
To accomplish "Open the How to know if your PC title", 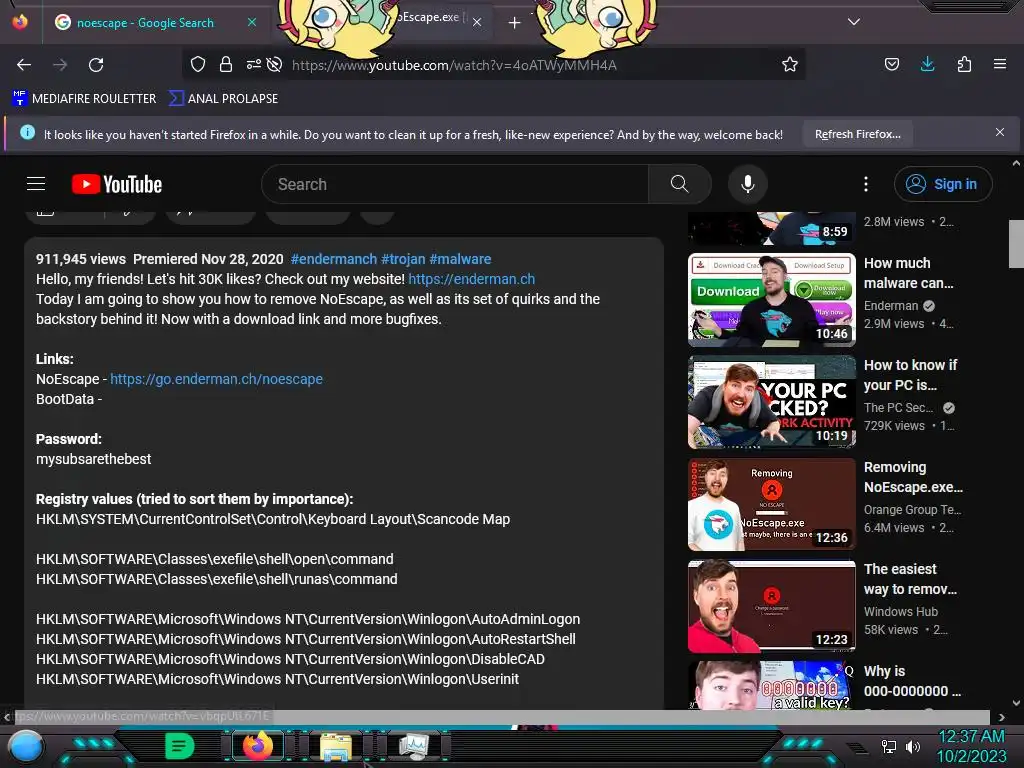I will pos(910,375).
